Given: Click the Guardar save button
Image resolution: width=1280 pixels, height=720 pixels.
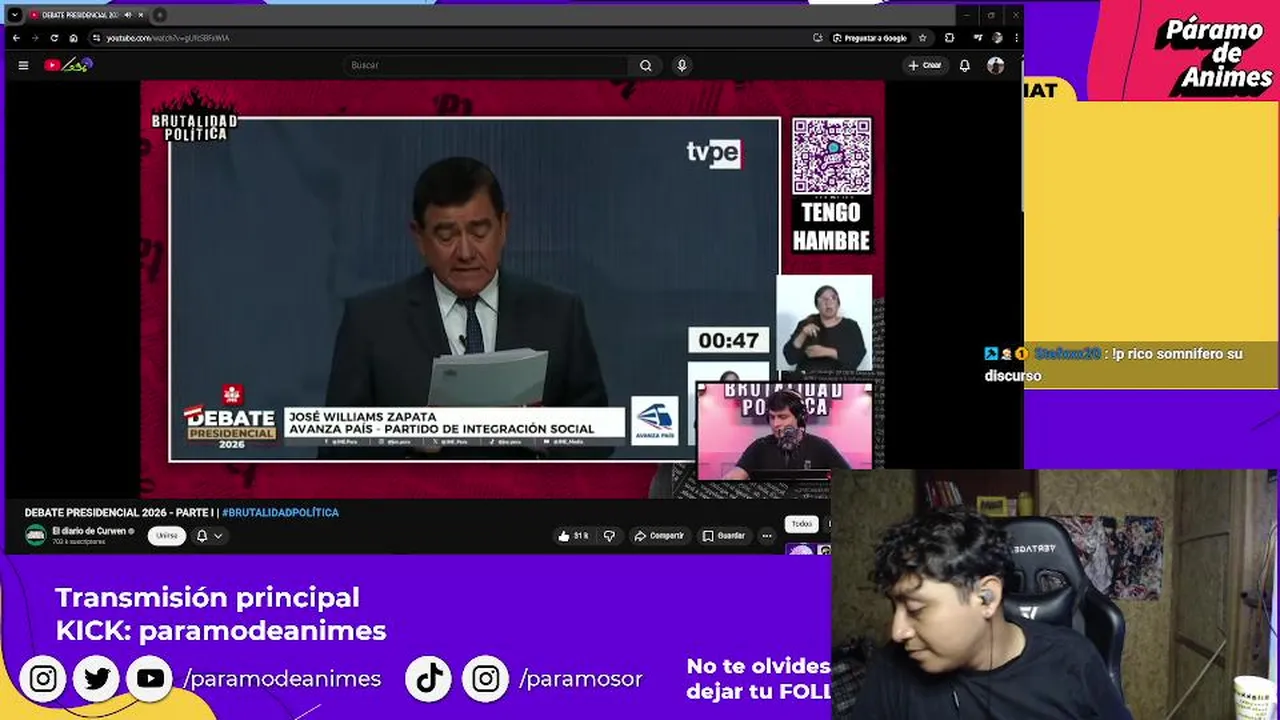Looking at the screenshot, I should [x=723, y=536].
